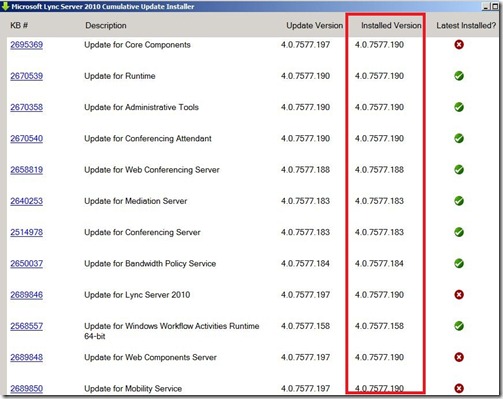503x399 pixels.
Task: Open KB article 2568557 link
Action: [x=26, y=326]
